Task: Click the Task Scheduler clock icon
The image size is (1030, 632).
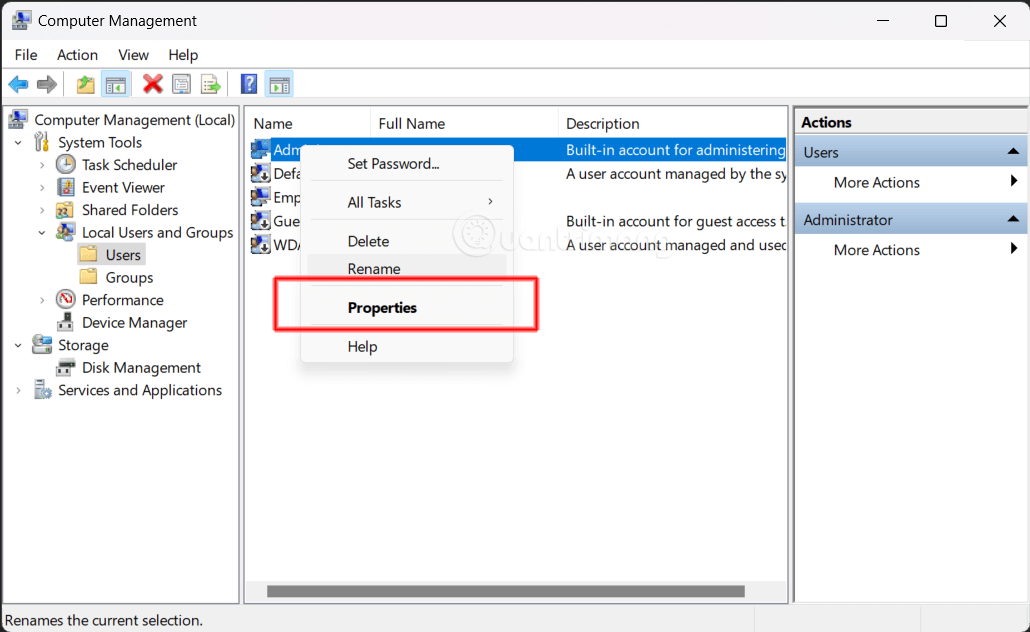Action: [x=65, y=164]
